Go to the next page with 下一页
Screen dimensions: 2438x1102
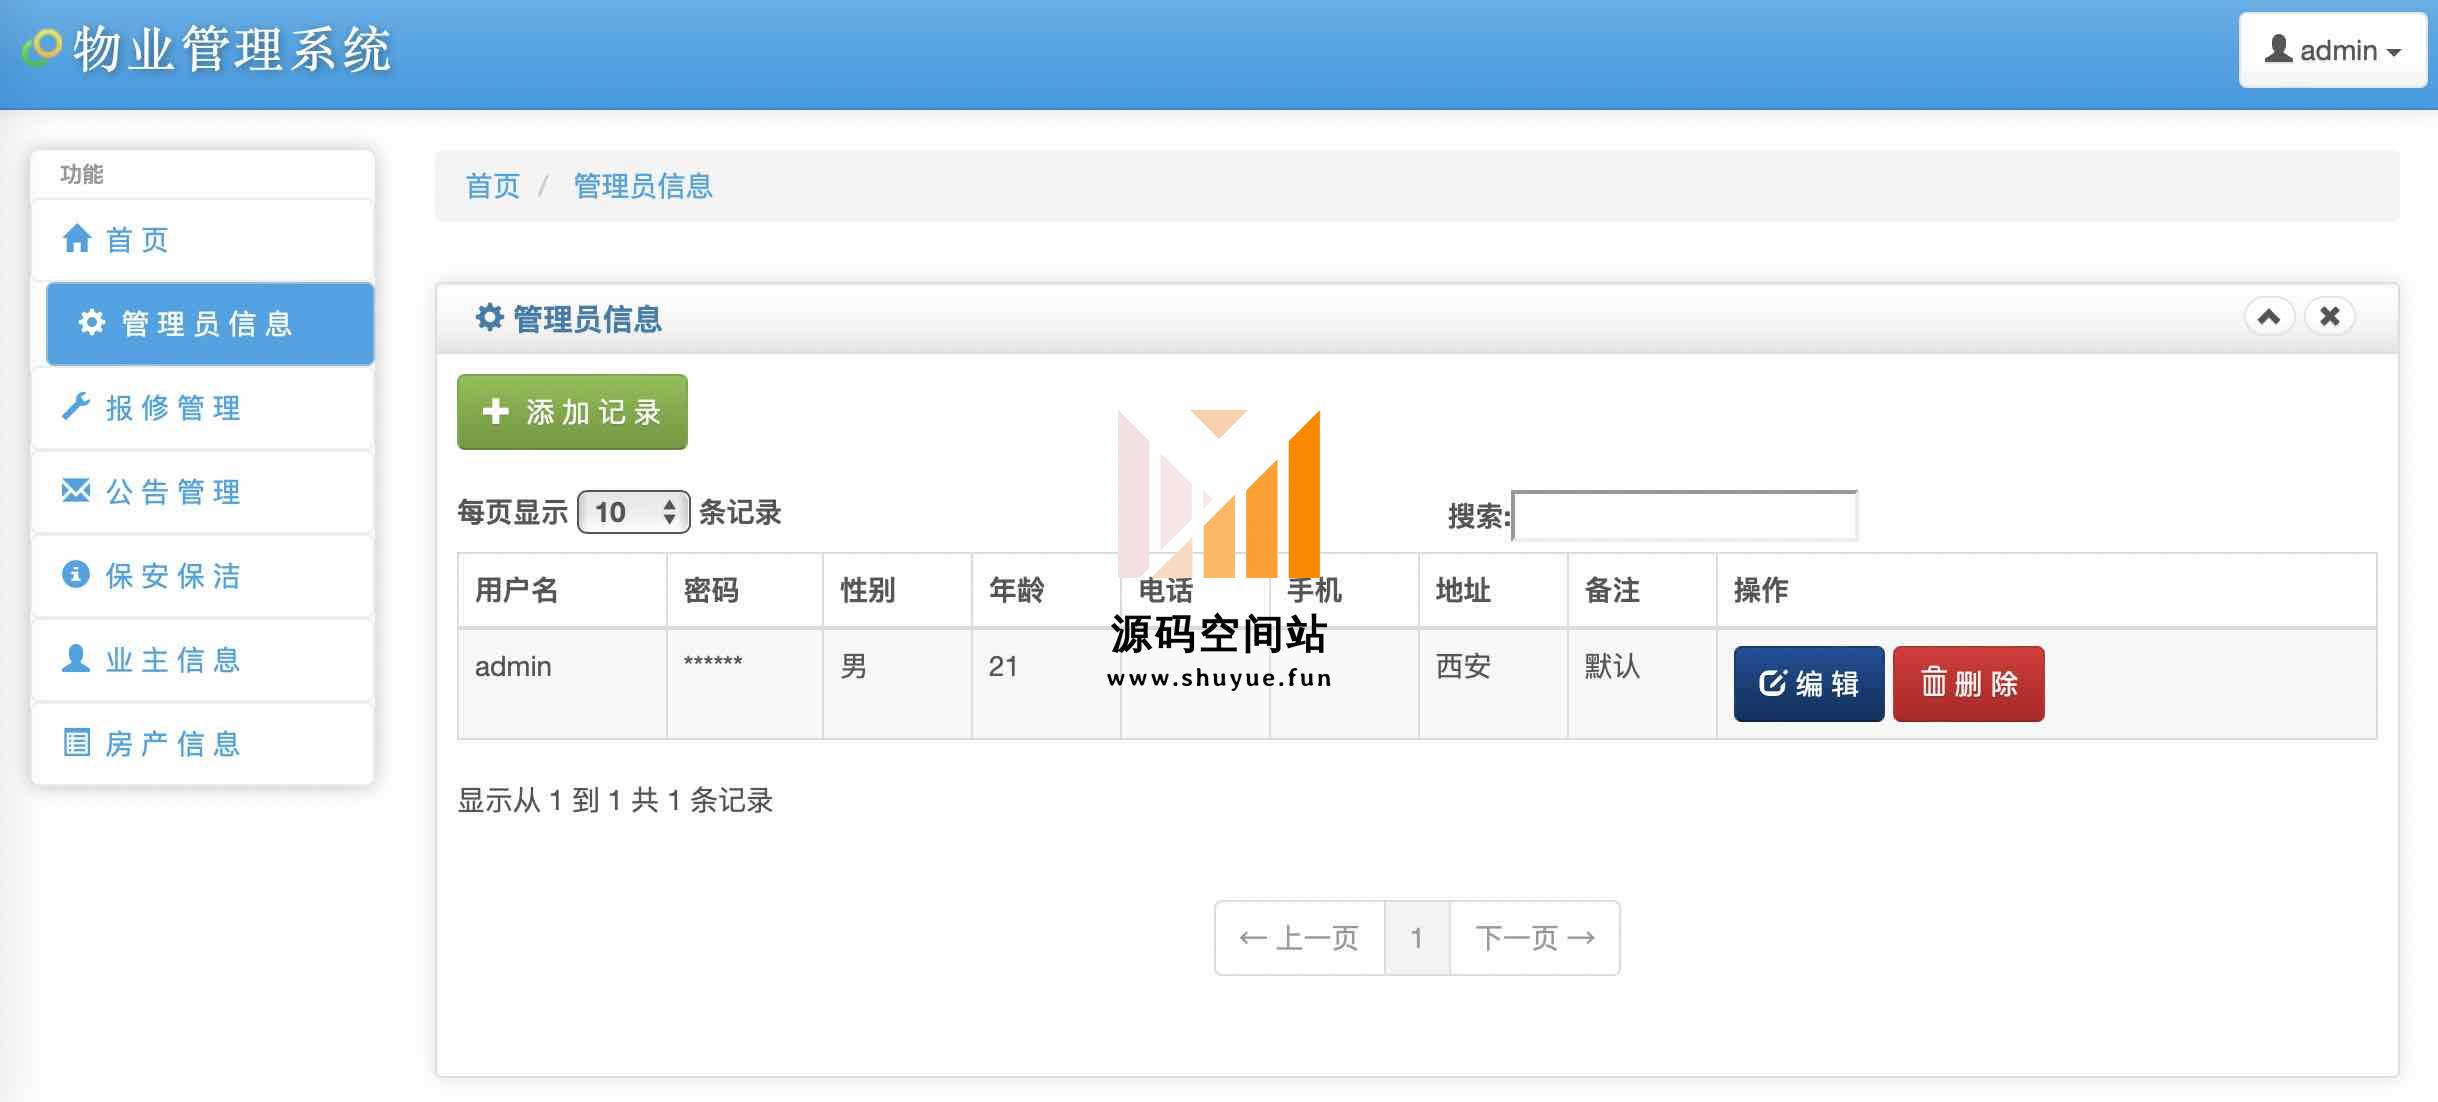coord(1535,938)
